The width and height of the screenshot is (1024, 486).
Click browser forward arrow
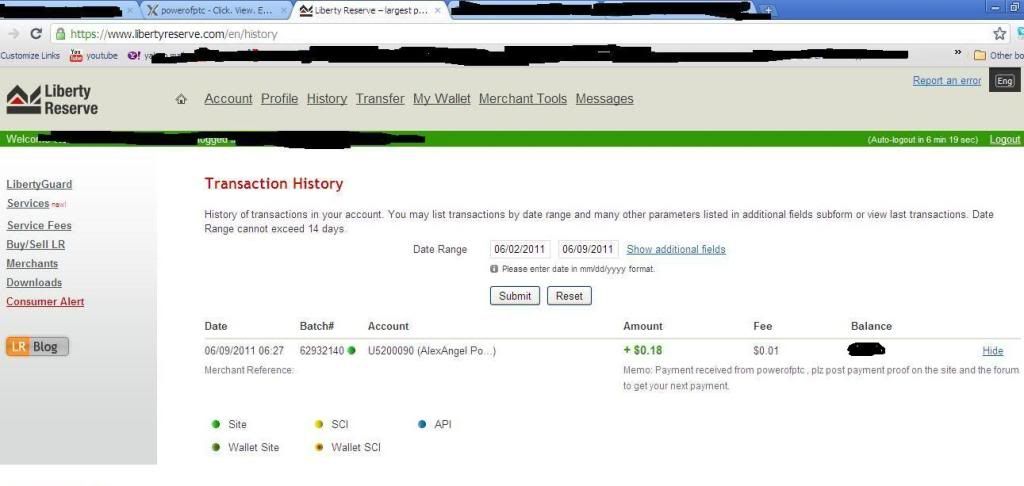pos(14,34)
